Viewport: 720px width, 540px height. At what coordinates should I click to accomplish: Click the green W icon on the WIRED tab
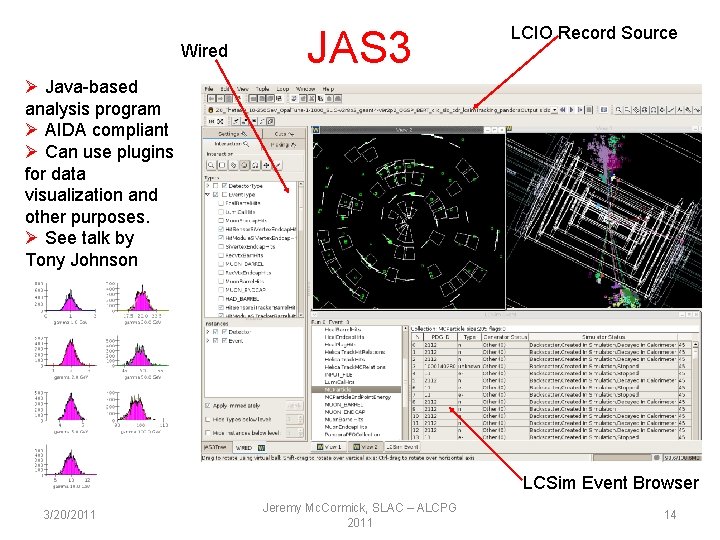tap(261, 448)
